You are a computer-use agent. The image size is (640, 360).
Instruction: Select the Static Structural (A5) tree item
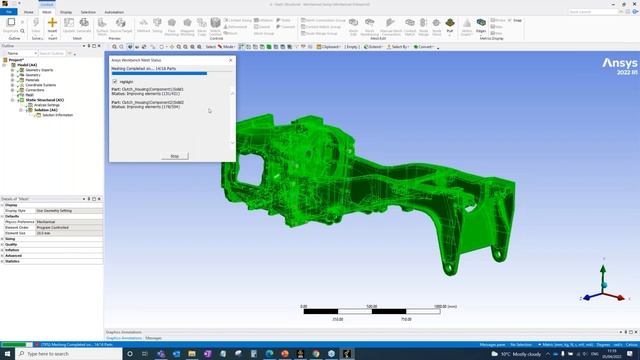pyautogui.click(x=44, y=100)
